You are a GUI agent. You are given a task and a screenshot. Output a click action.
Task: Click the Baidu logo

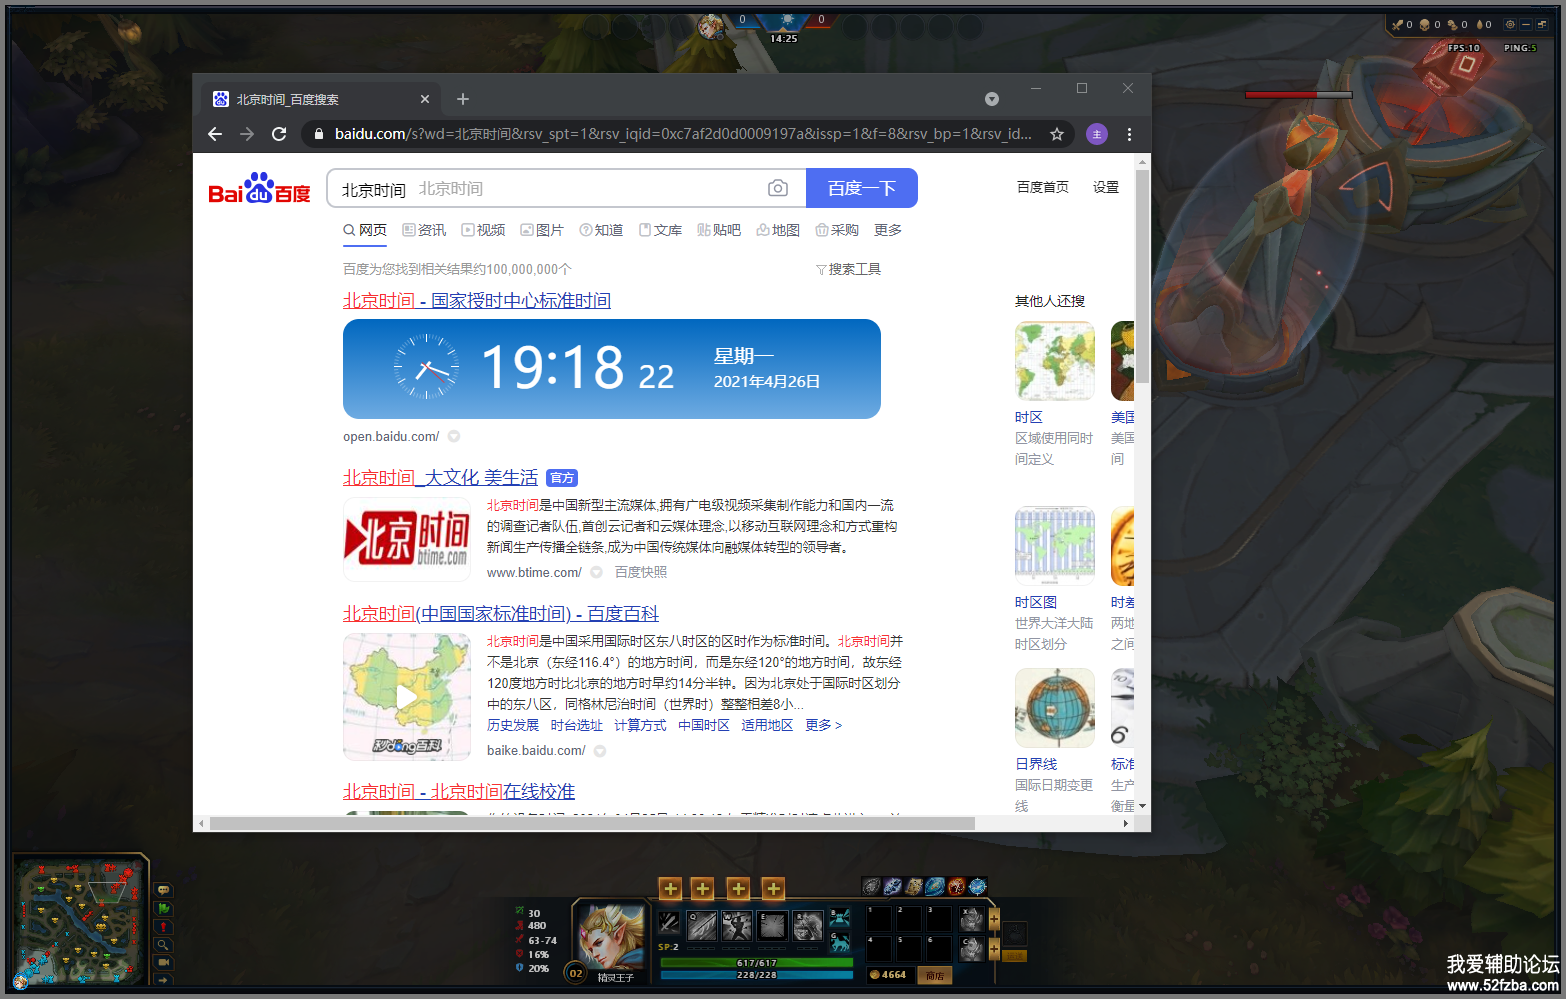tap(259, 188)
